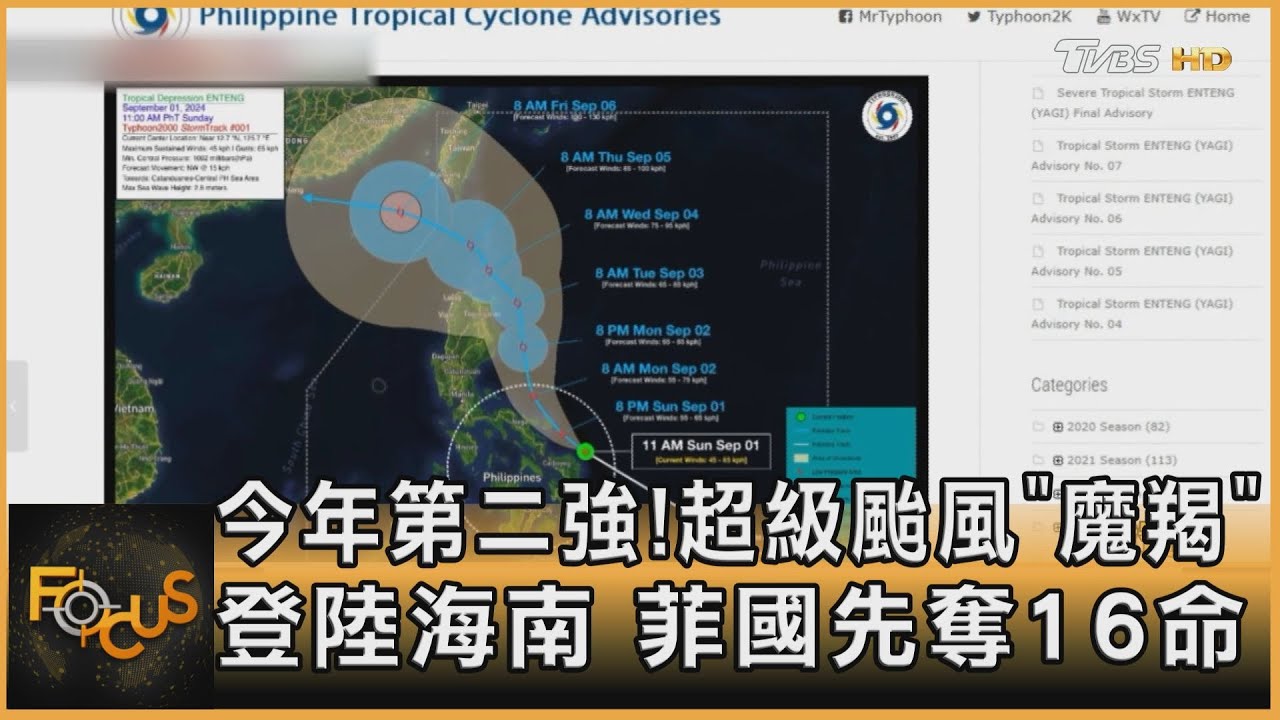Expand the 2020 Season category
Image resolution: width=1280 pixels, height=720 pixels.
pos(1058,427)
